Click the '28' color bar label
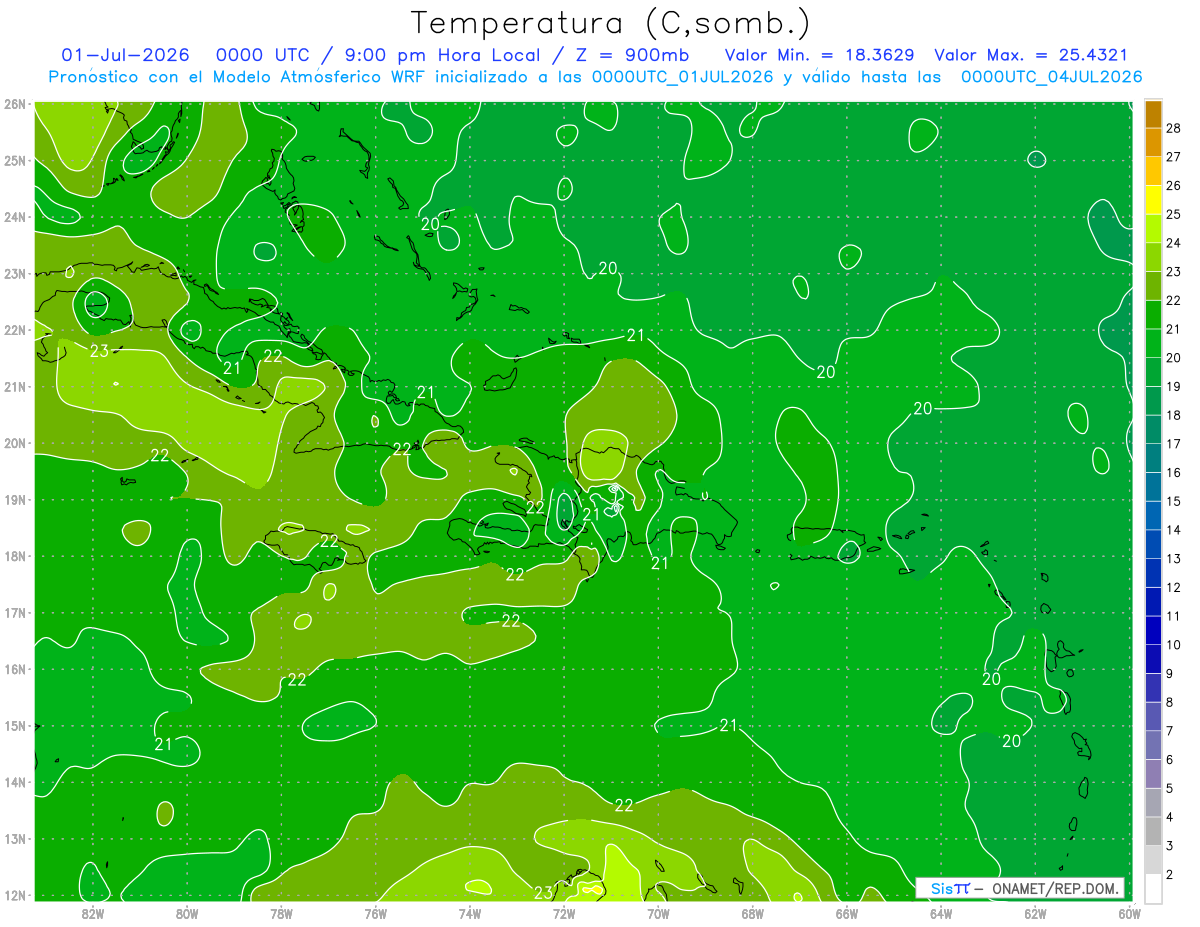The image size is (1200, 927). coord(1174,128)
